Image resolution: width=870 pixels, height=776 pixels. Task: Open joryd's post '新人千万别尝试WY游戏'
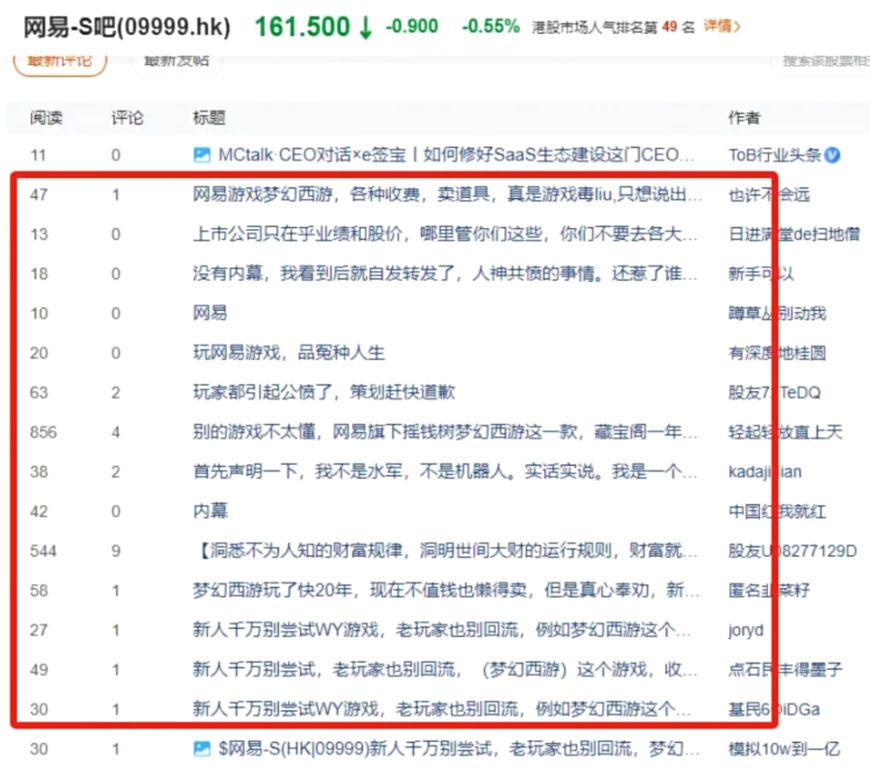point(442,630)
